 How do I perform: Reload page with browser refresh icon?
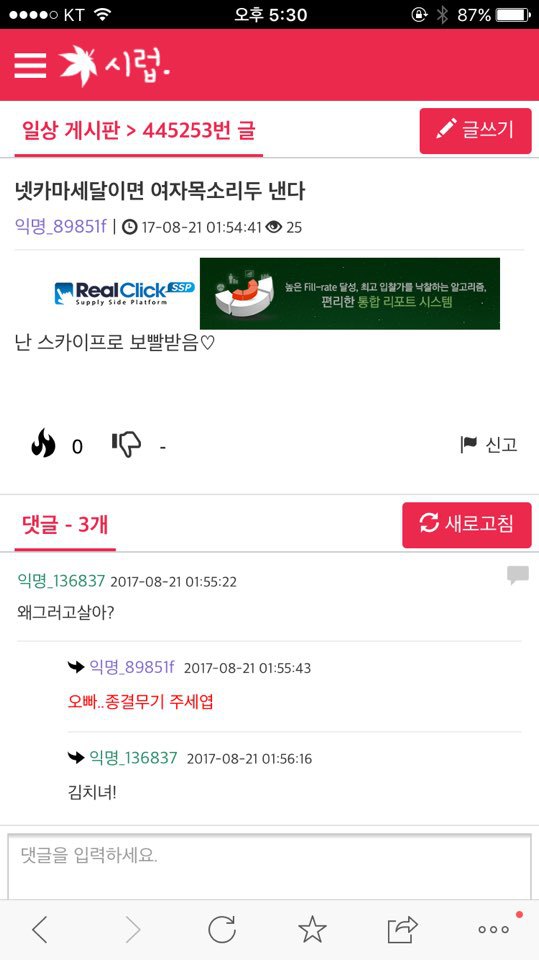(x=222, y=930)
